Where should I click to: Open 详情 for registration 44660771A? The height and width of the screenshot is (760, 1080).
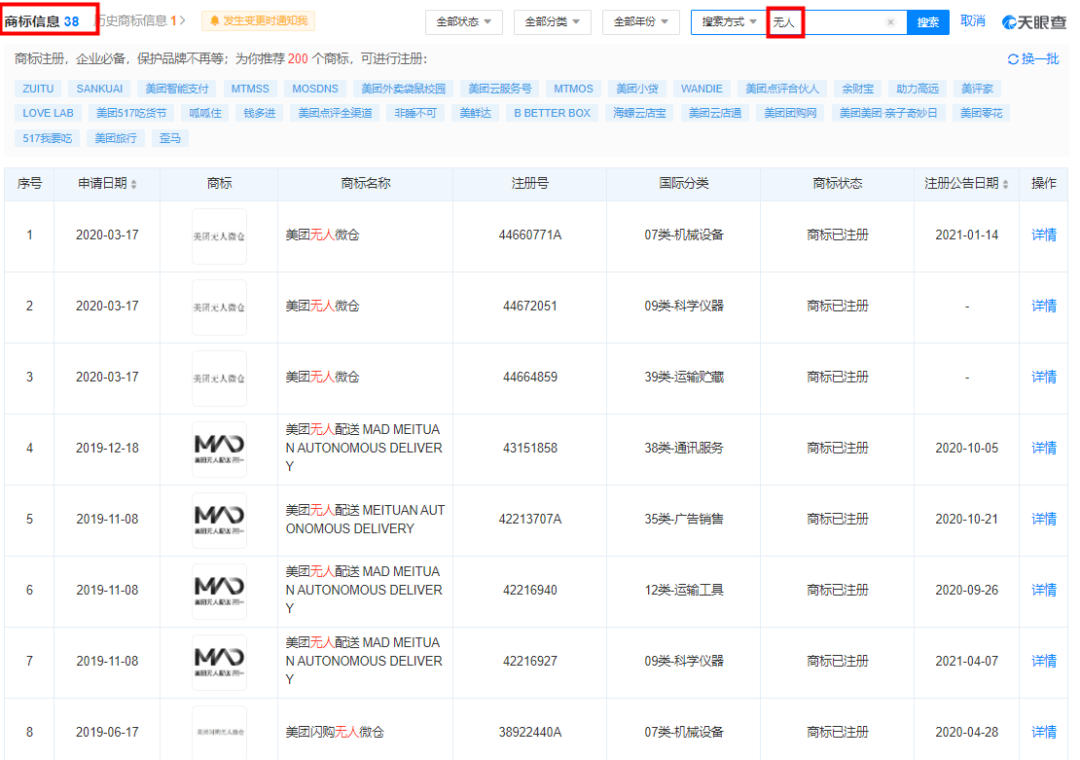point(1043,236)
